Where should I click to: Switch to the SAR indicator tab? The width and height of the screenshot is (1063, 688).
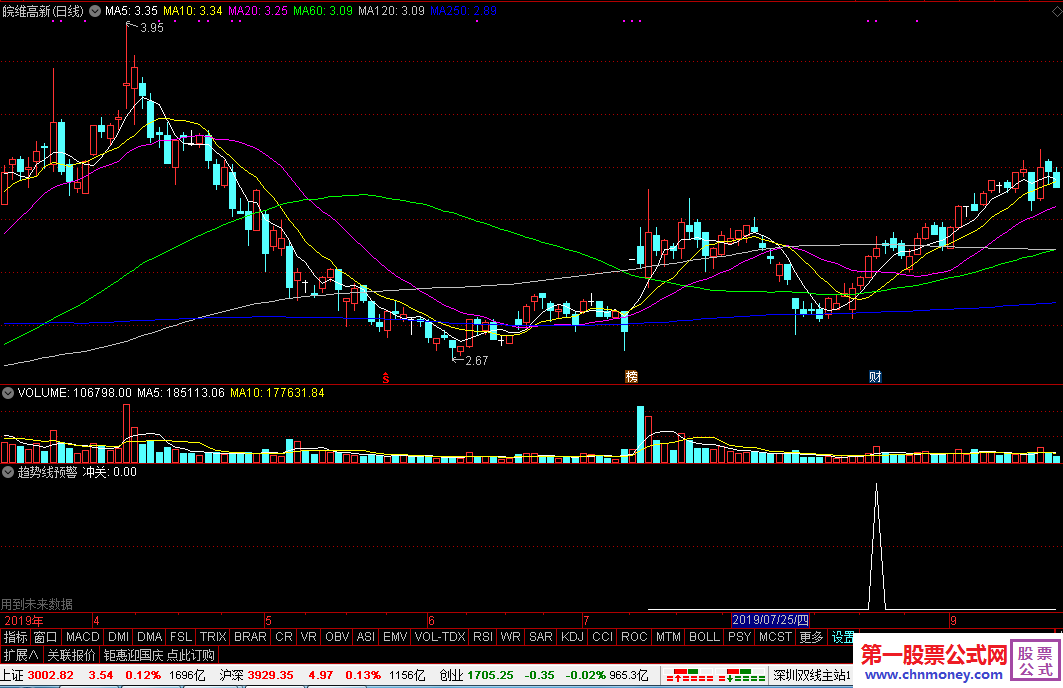click(541, 637)
